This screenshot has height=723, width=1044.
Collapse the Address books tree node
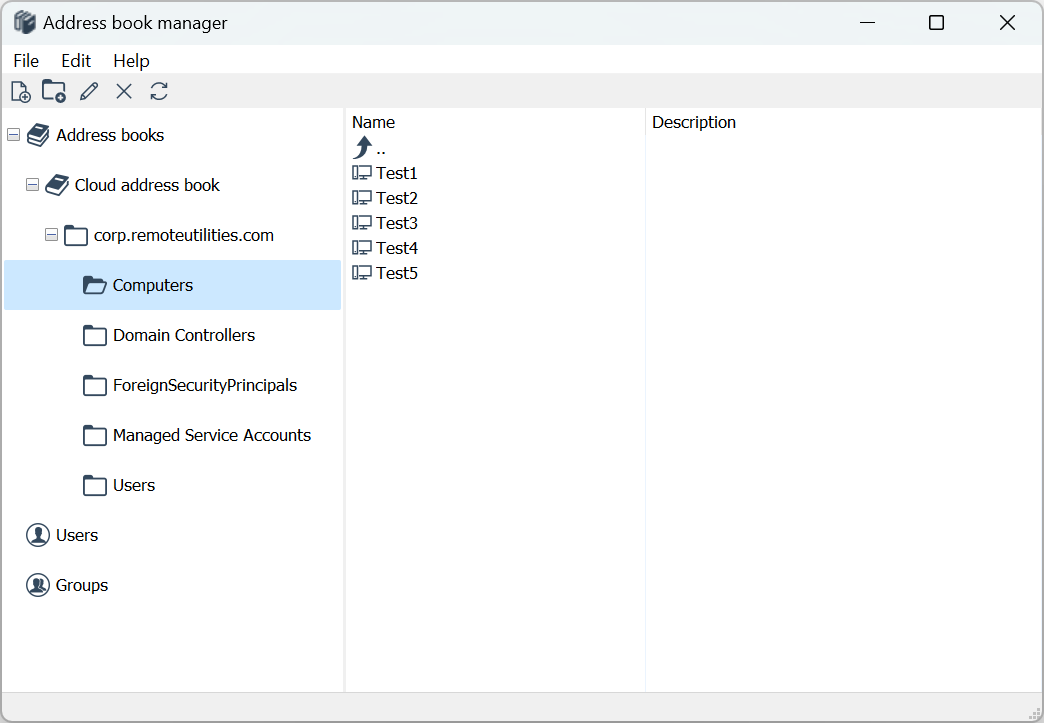click(13, 135)
